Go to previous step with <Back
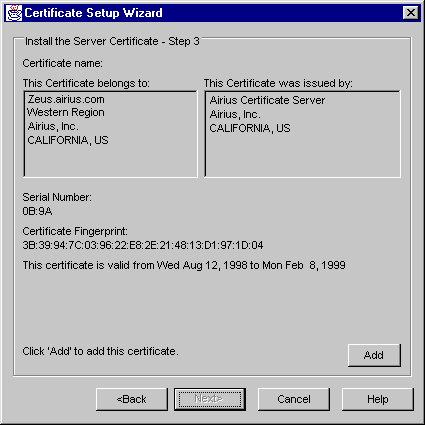Image resolution: width=425 pixels, height=425 pixels. [132, 399]
